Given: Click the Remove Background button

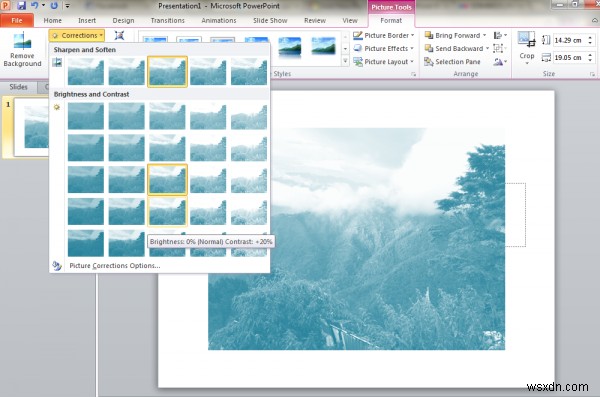Looking at the screenshot, I should (22, 50).
